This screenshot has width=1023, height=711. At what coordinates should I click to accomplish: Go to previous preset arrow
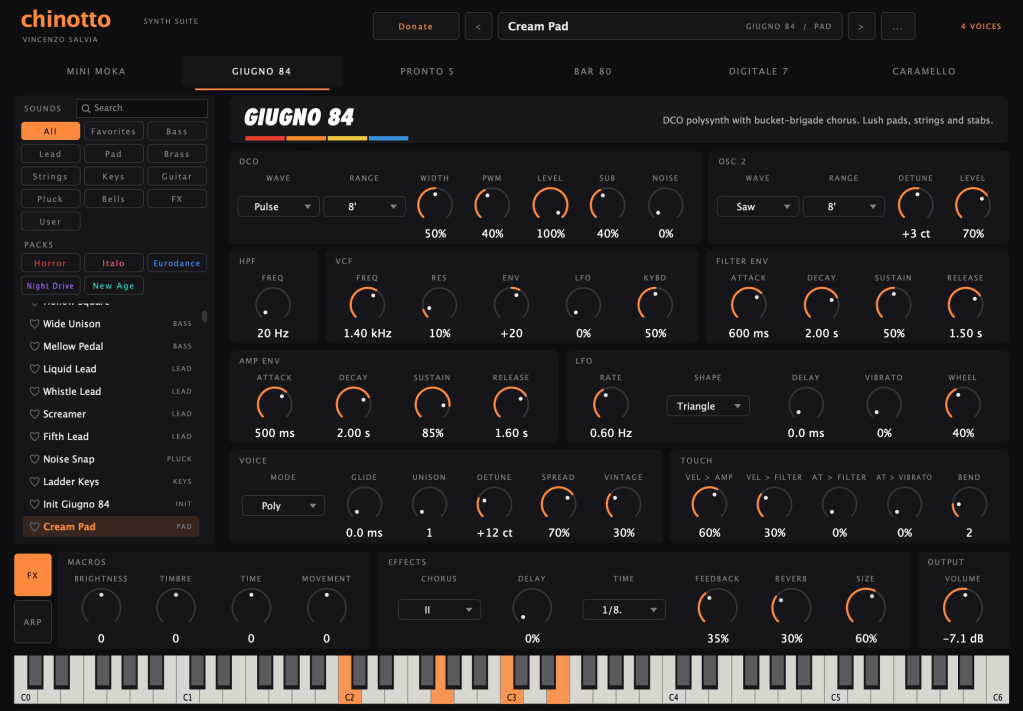[478, 27]
